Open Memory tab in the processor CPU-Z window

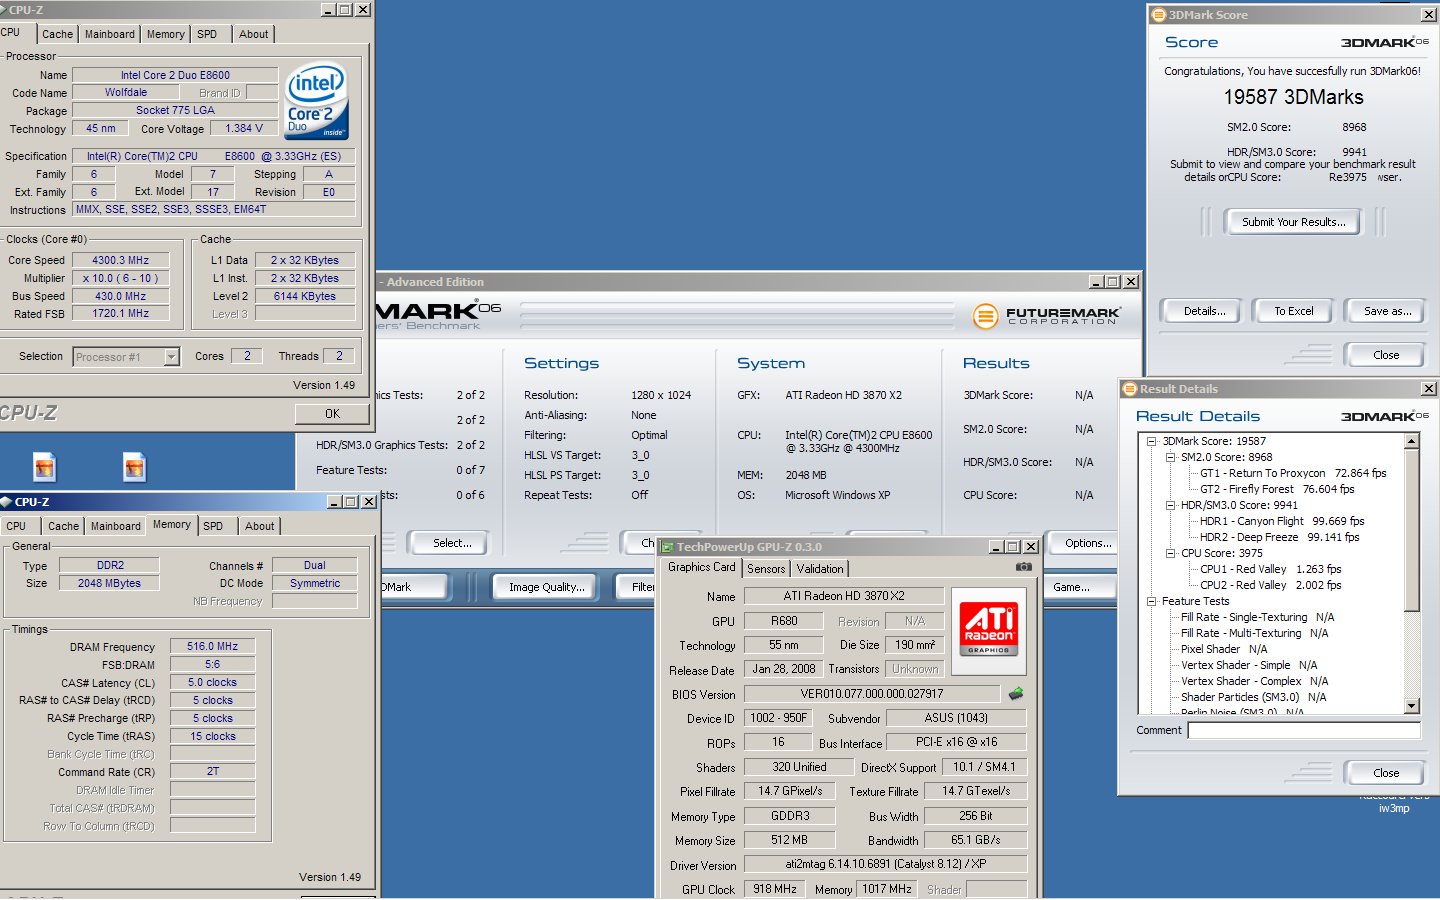coord(165,34)
